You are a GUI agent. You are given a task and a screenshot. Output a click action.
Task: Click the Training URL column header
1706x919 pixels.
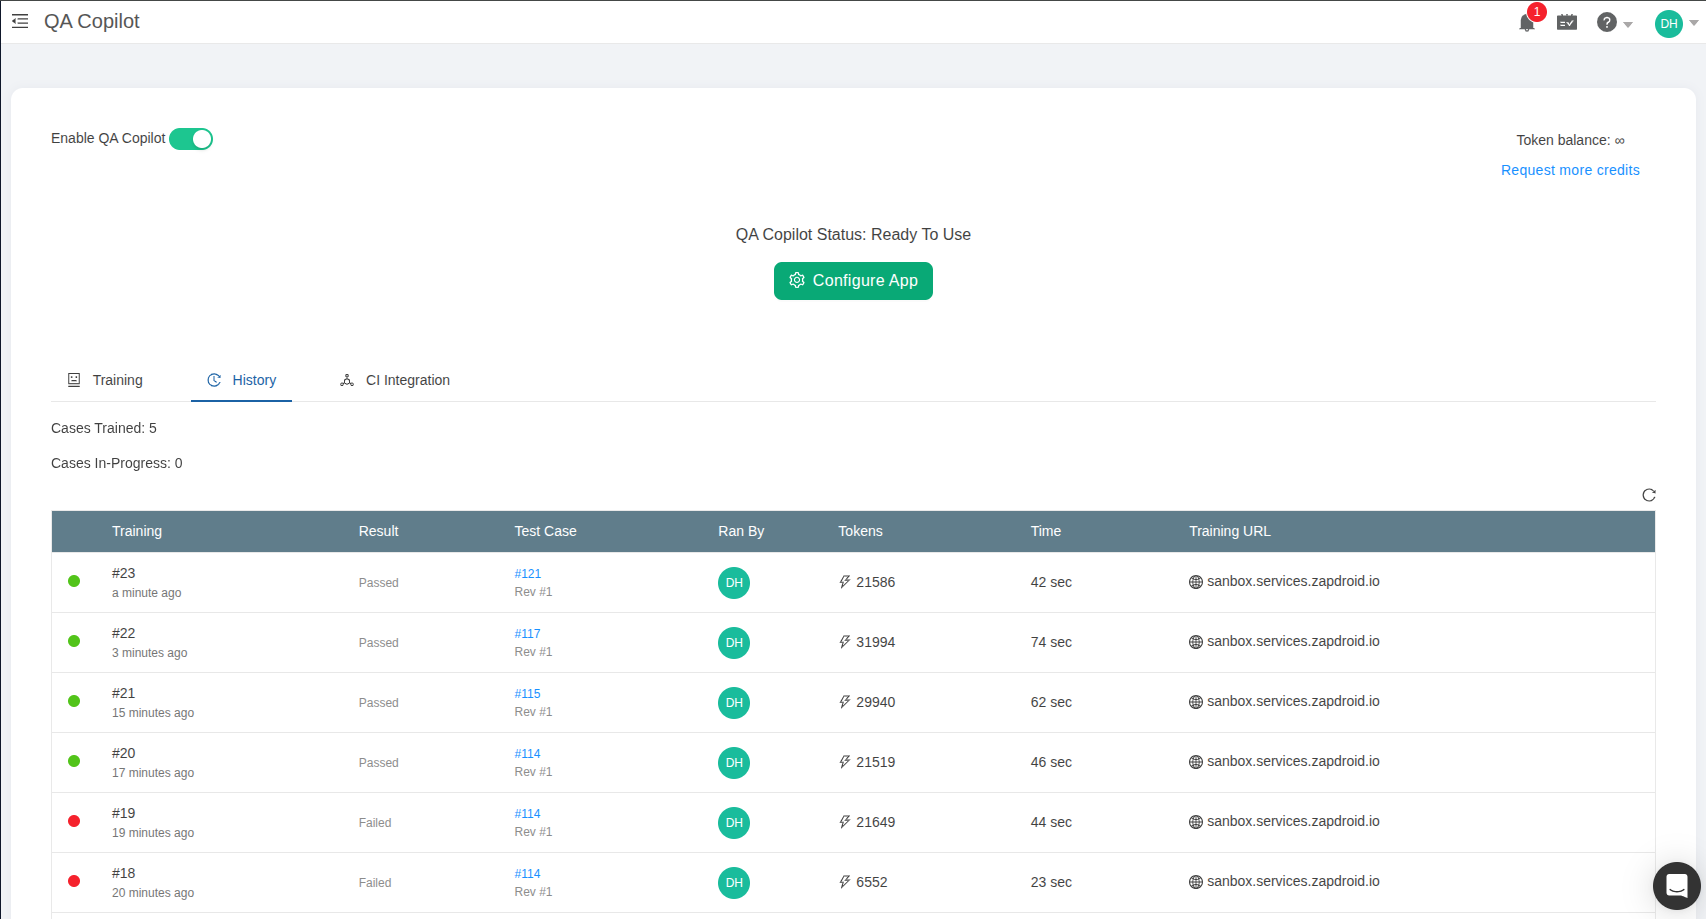1230,531
